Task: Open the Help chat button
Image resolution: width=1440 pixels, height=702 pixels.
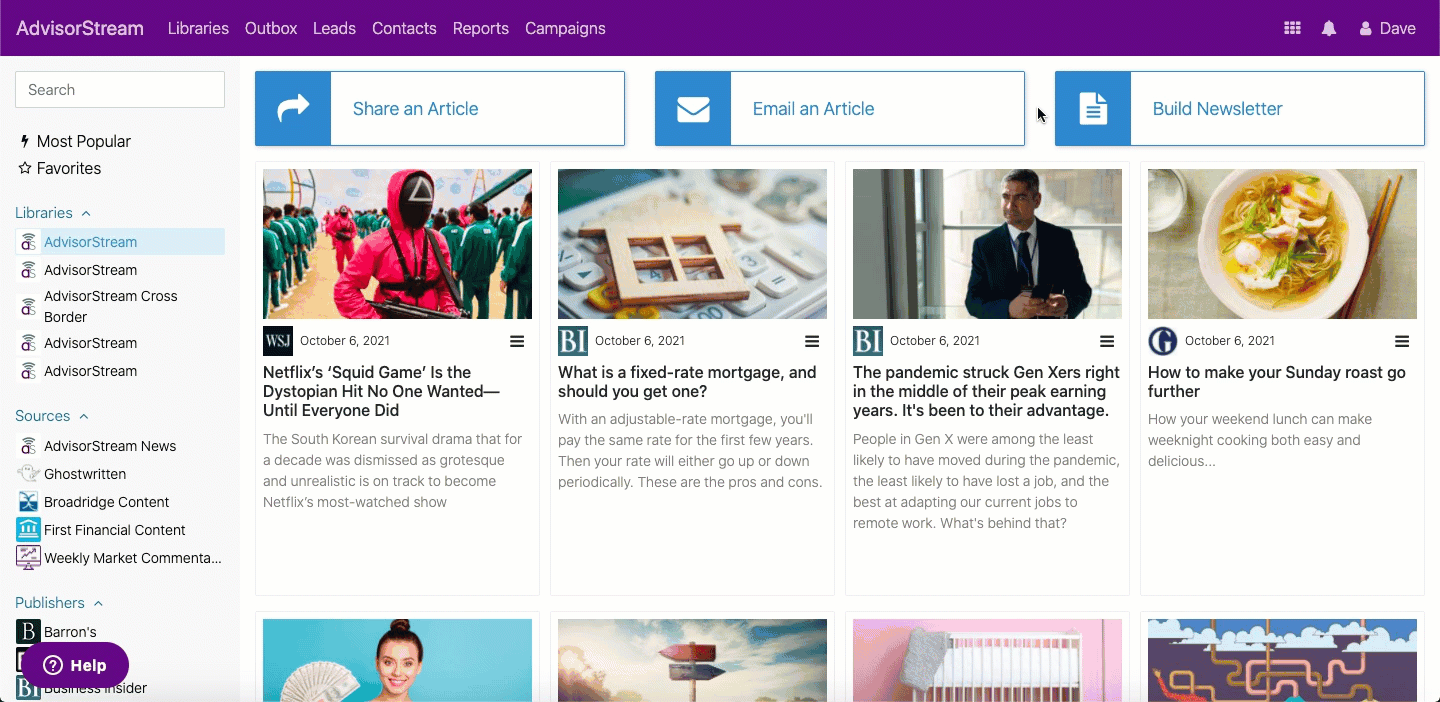Action: pos(75,665)
